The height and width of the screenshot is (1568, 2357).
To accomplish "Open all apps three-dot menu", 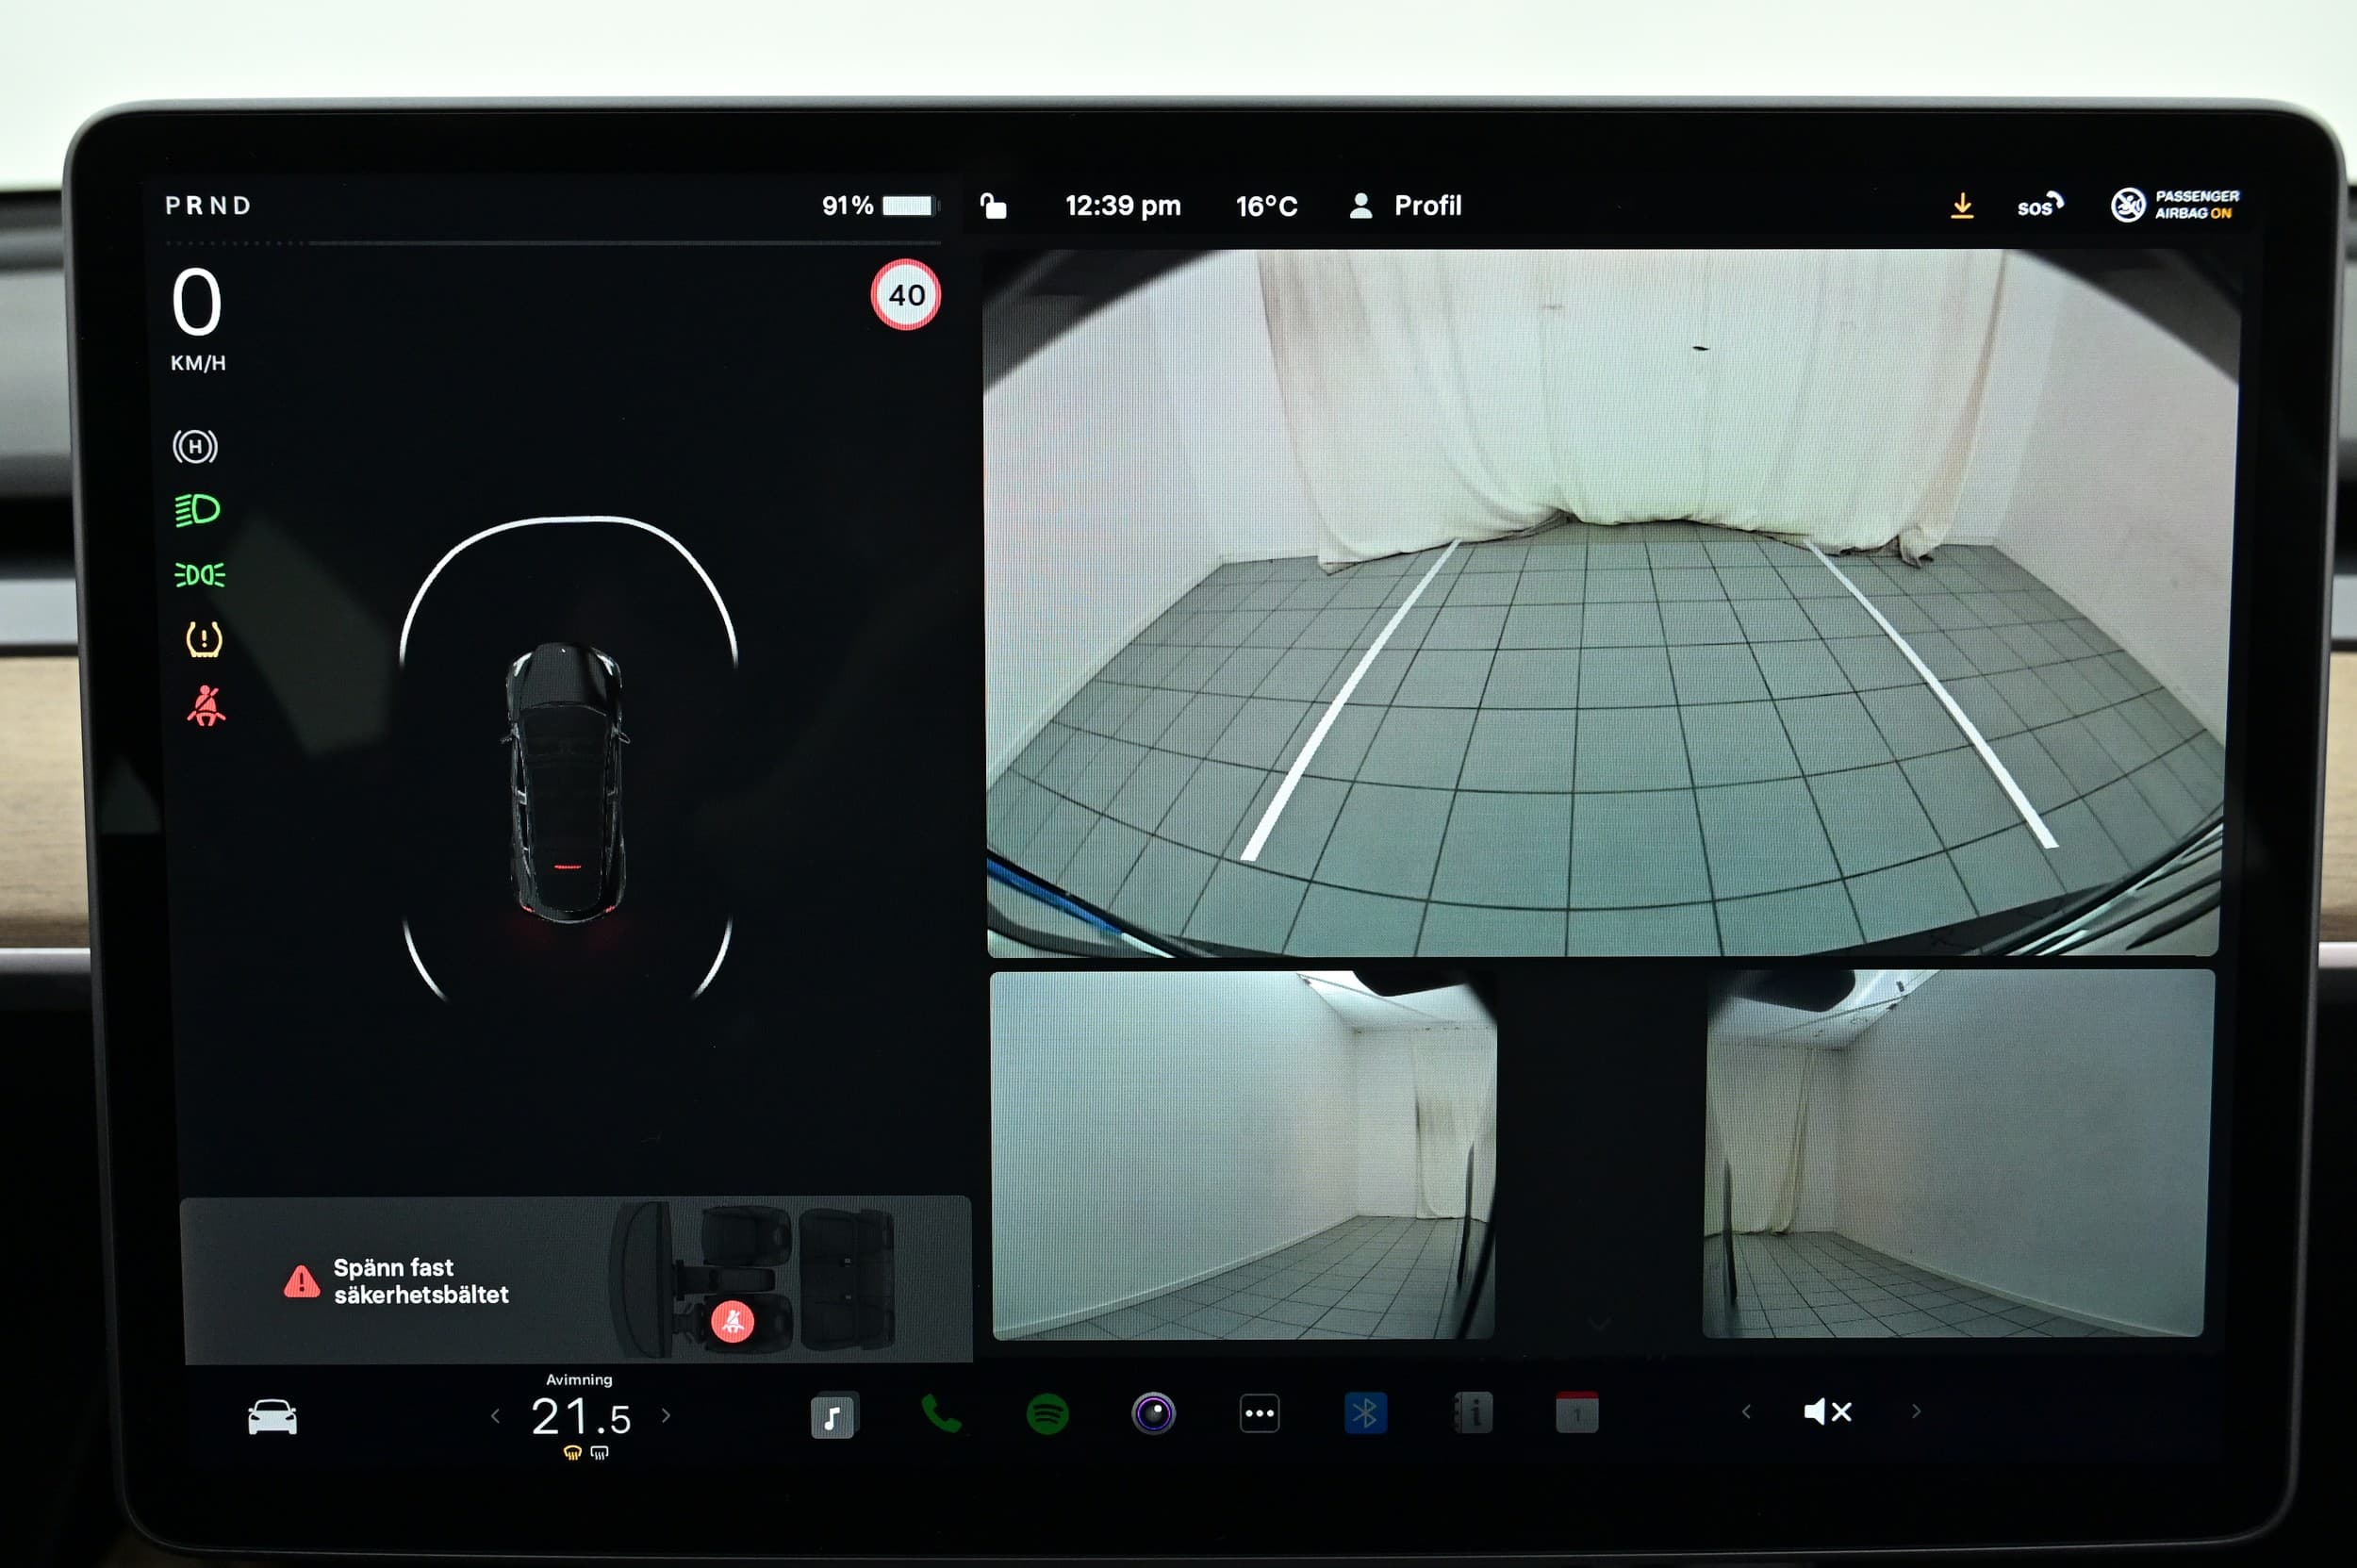I will [1259, 1414].
